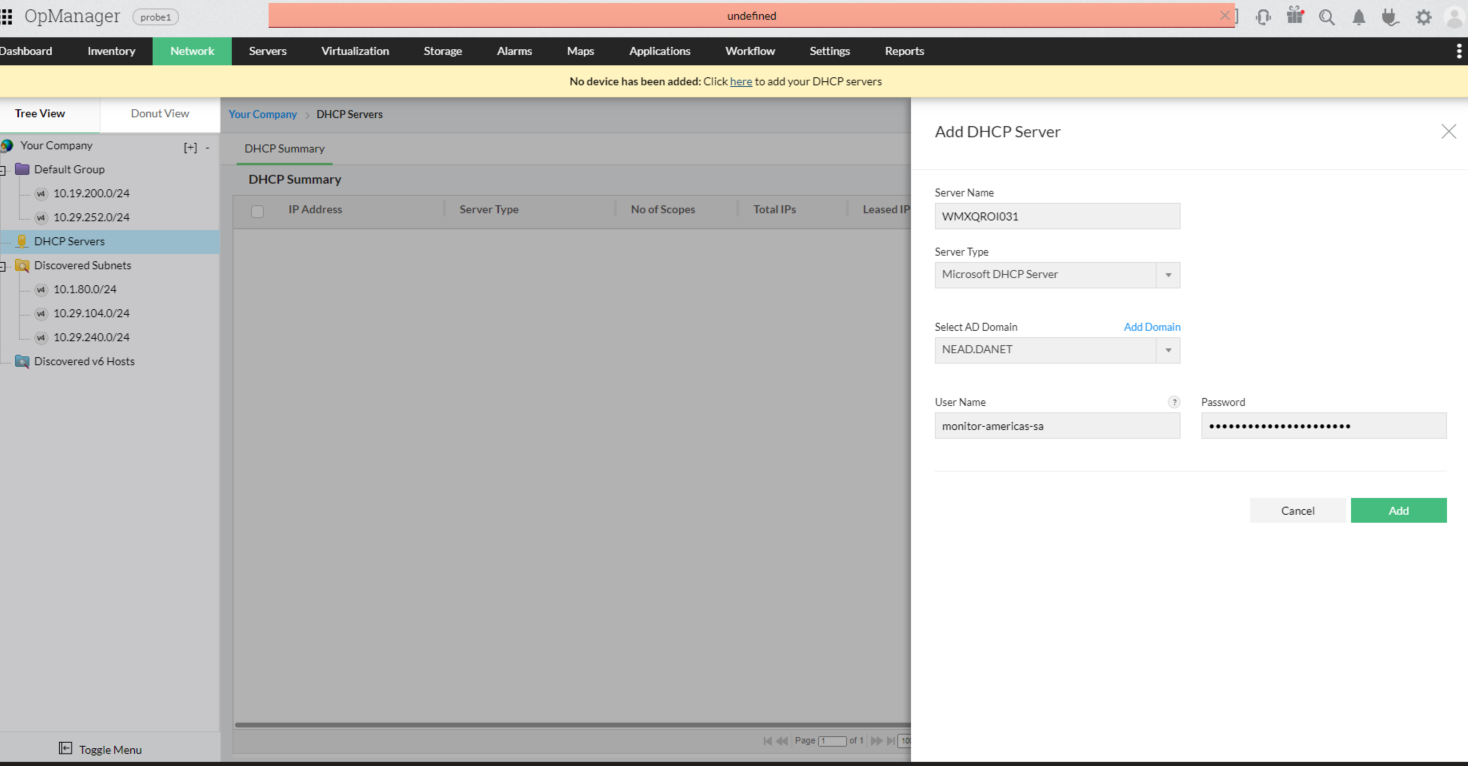Click the Your Company breadcrumb link
This screenshot has height=766, width=1468.
point(263,114)
